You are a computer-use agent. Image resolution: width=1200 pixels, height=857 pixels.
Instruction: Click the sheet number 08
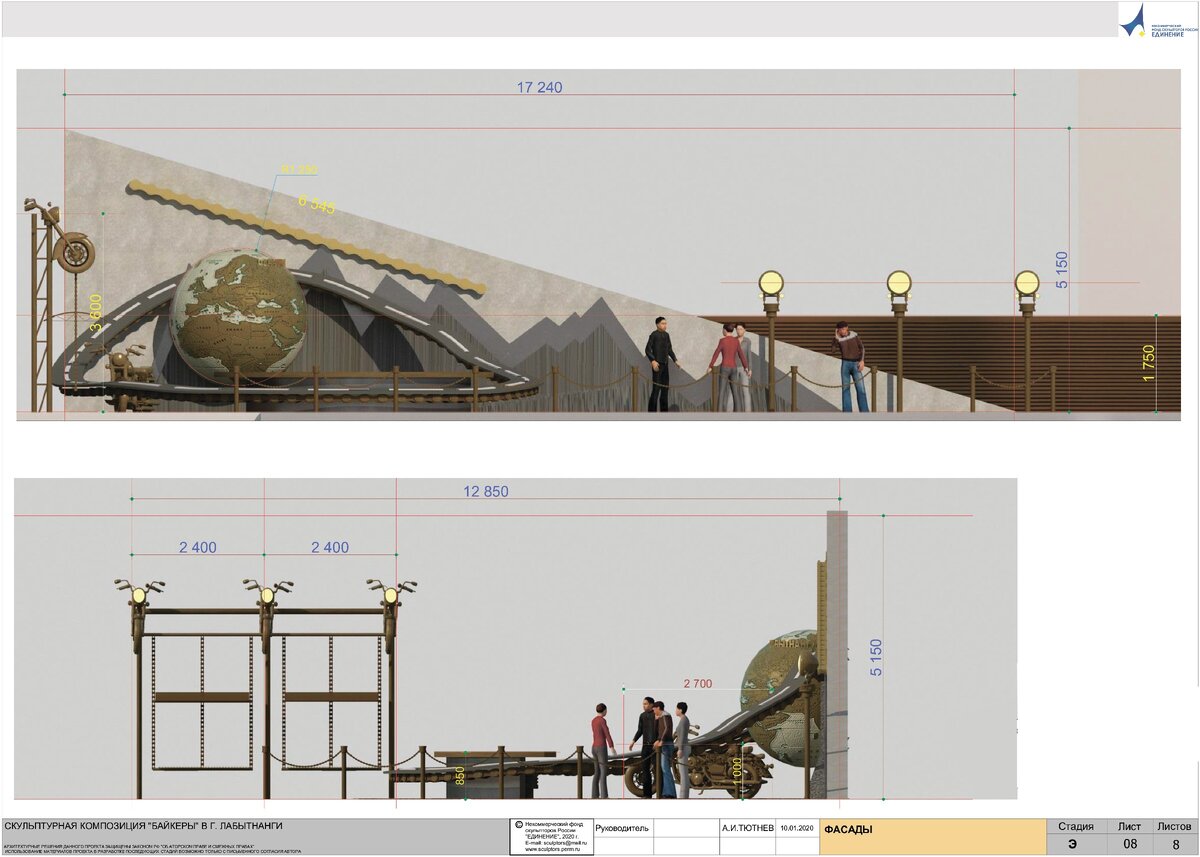pos(1130,845)
